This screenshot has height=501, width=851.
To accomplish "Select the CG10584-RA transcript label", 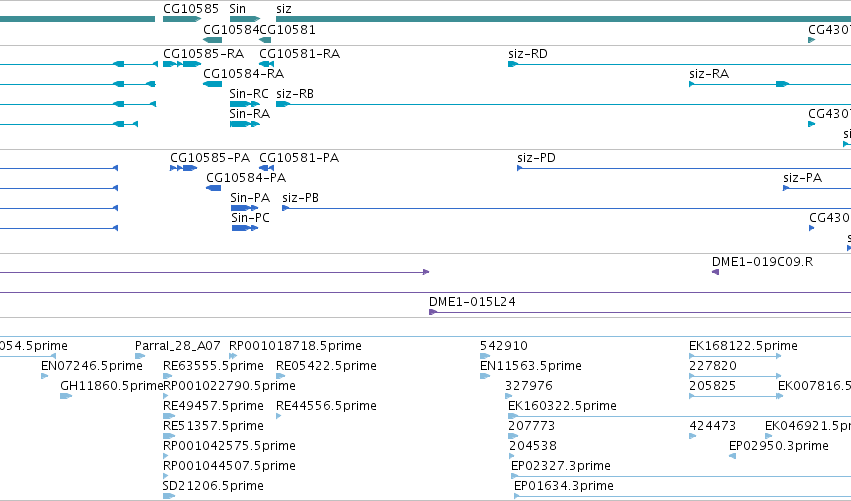I will 243,74.
